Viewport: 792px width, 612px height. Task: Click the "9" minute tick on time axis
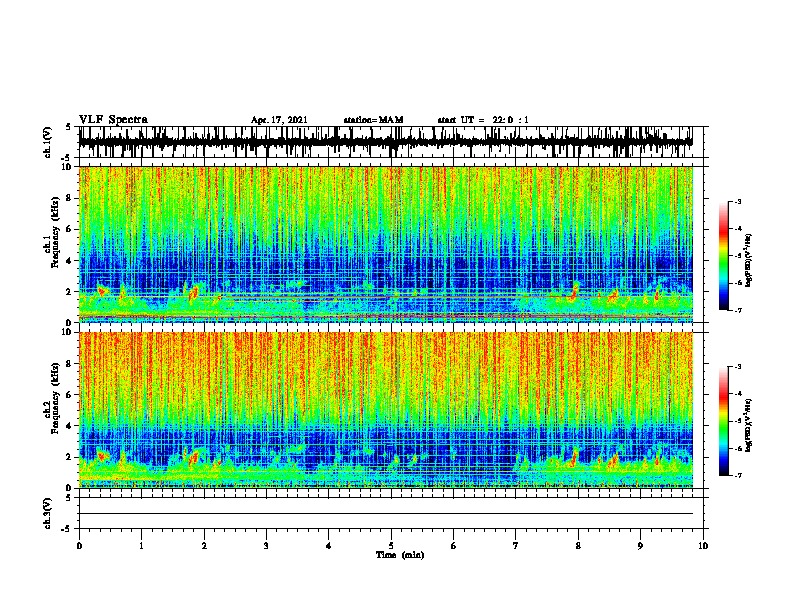[x=640, y=545]
